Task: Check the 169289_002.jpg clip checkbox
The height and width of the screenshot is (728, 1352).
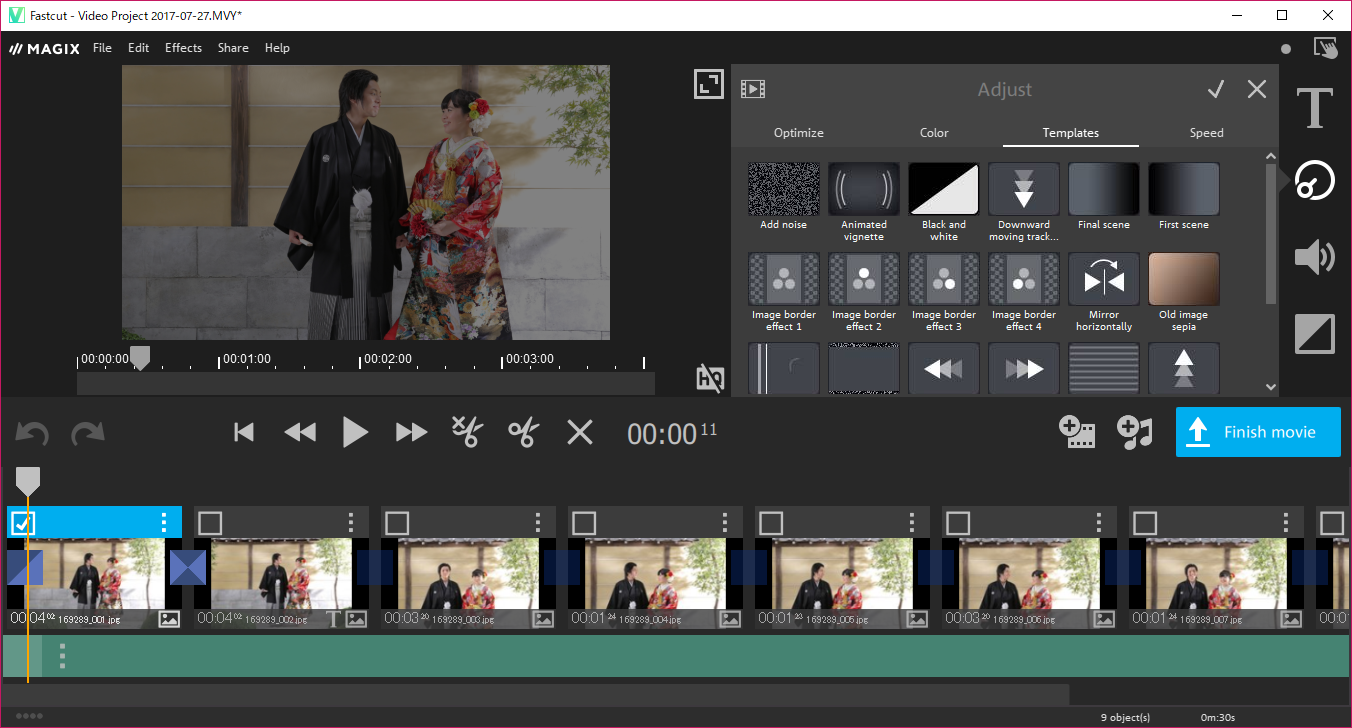Action: (210, 523)
